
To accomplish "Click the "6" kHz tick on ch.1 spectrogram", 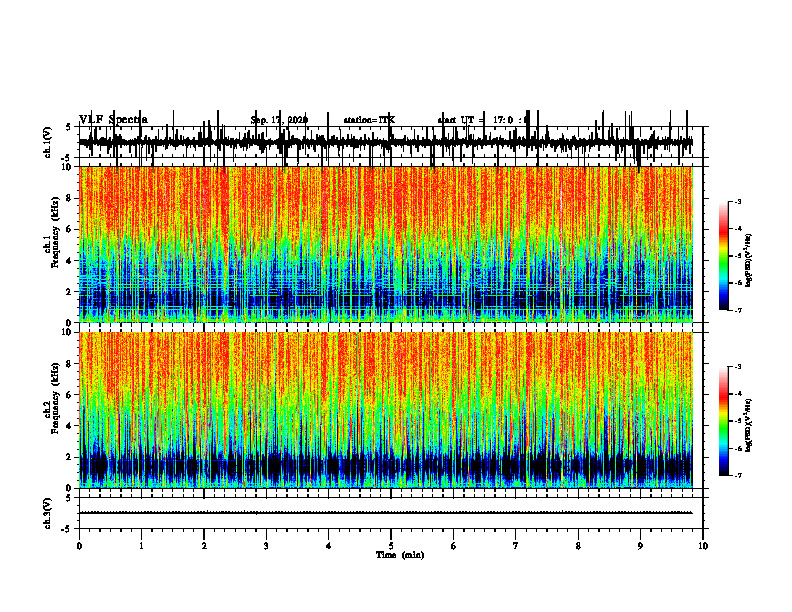I will tap(70, 229).
